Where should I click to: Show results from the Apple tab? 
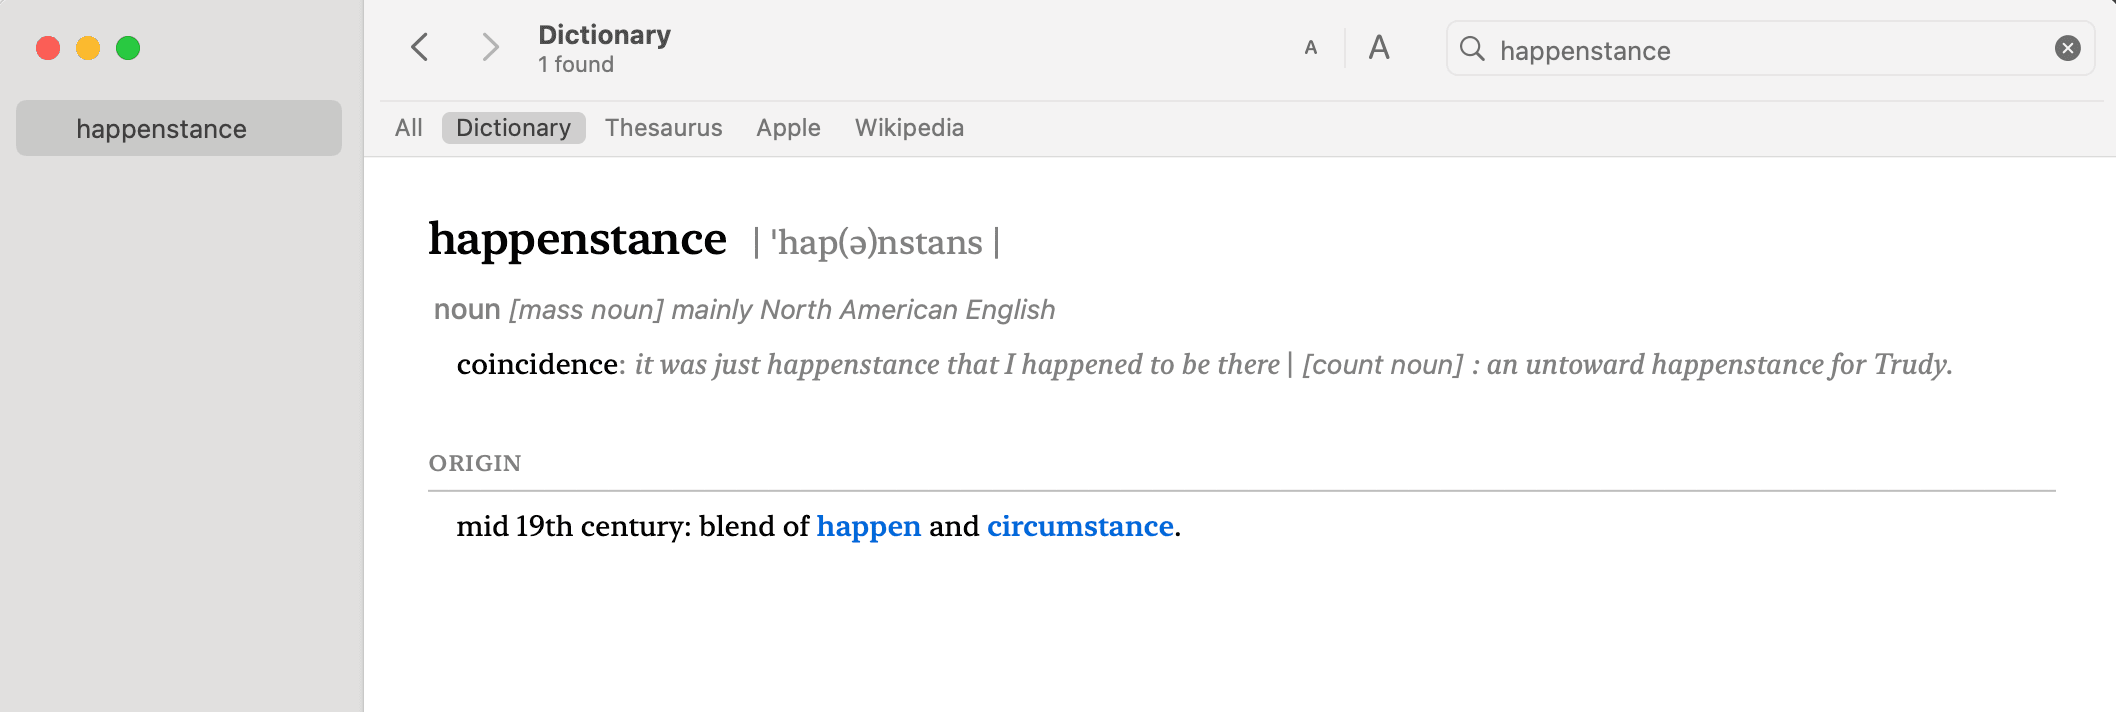[788, 128]
